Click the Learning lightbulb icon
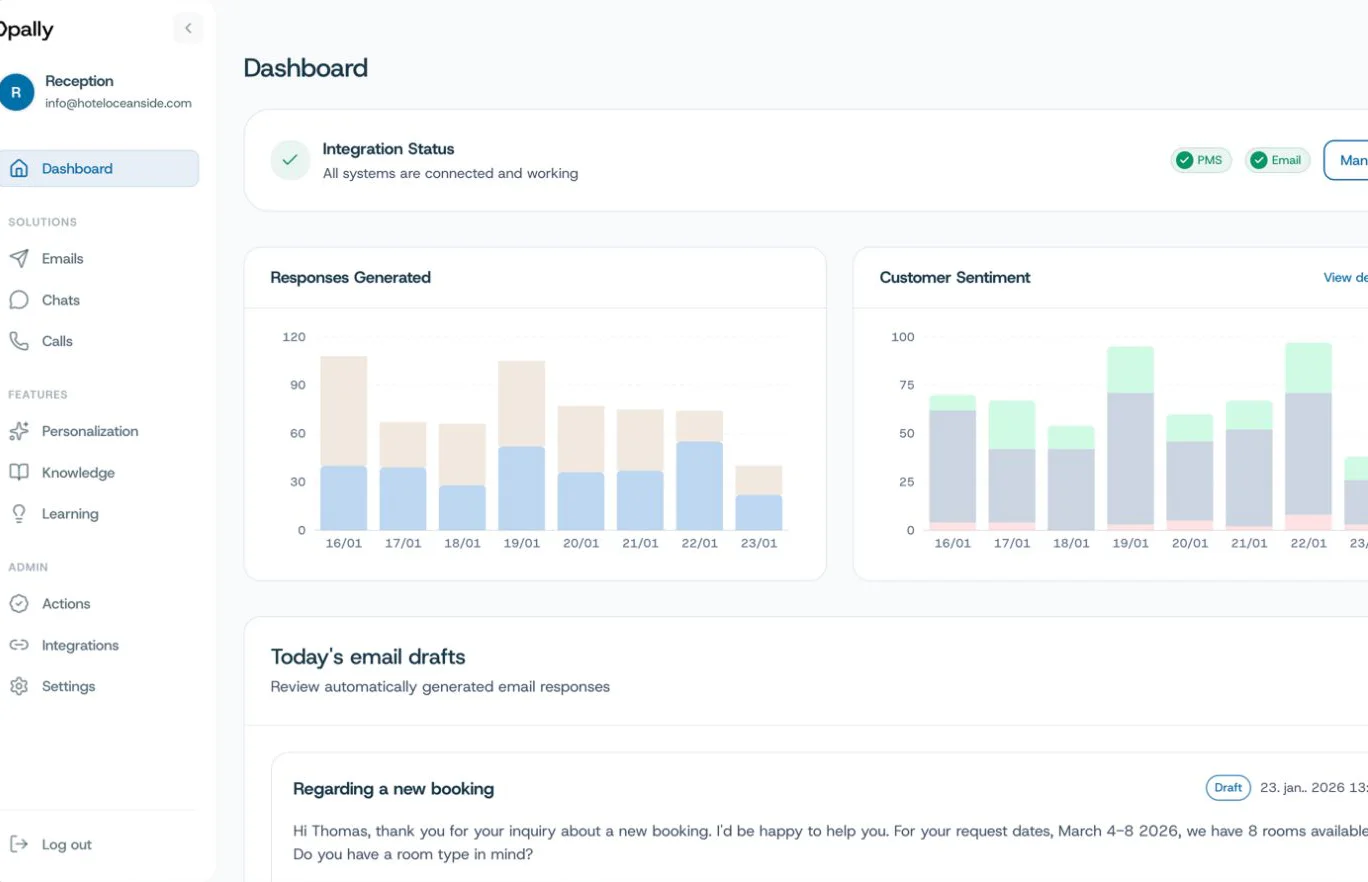The width and height of the screenshot is (1368, 882). [x=19, y=514]
